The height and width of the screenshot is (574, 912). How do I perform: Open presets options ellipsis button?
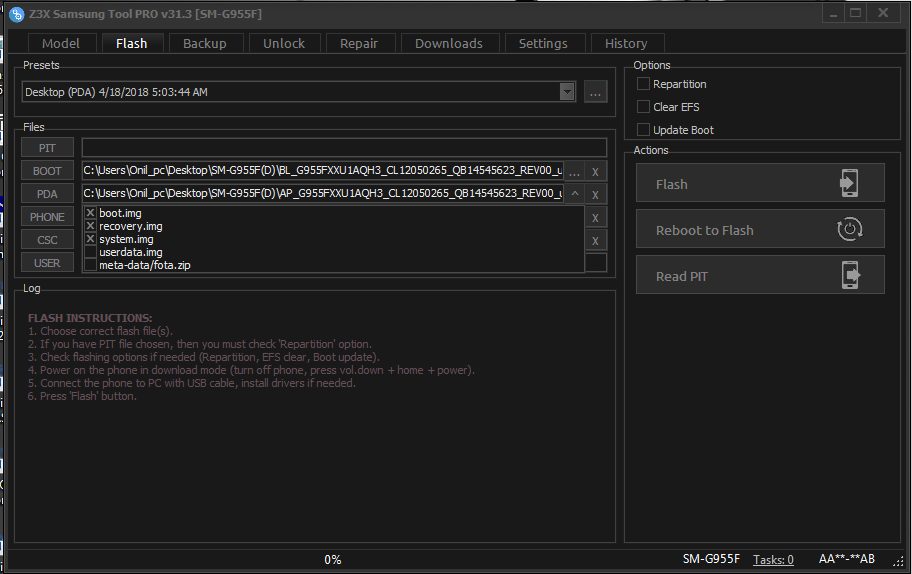[595, 92]
